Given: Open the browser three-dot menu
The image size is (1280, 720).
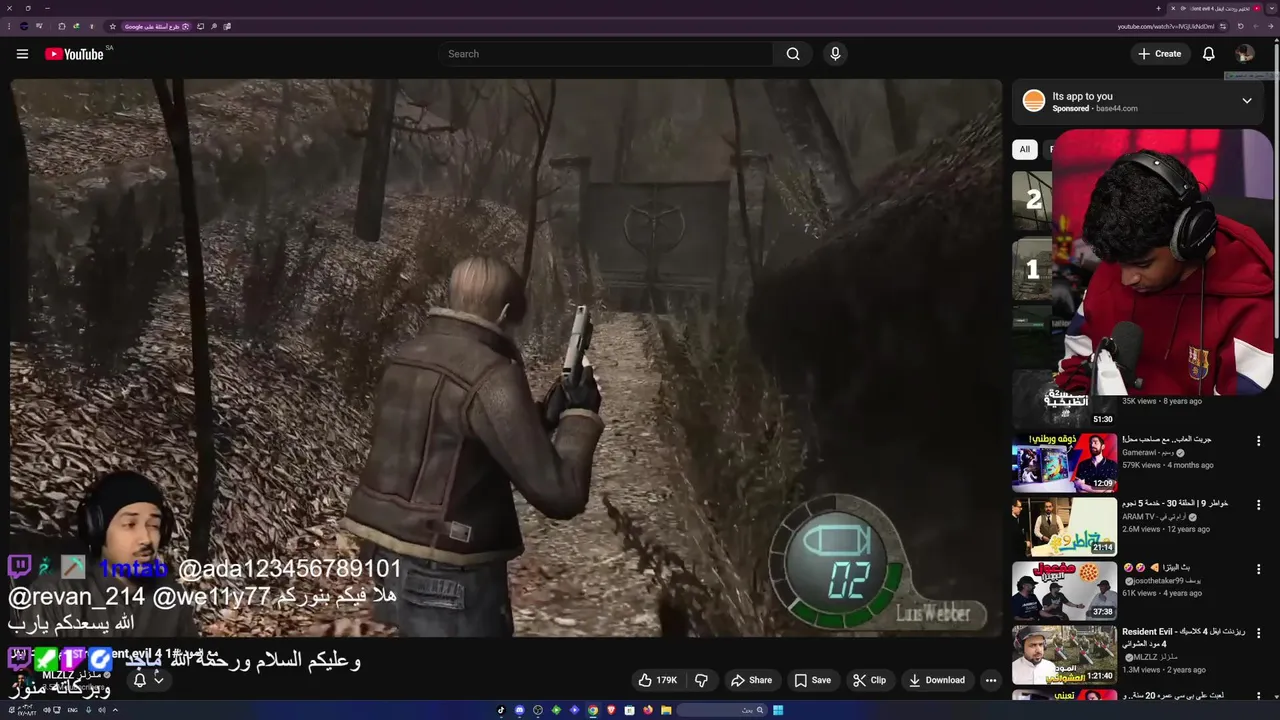Looking at the screenshot, I should 9,26.
